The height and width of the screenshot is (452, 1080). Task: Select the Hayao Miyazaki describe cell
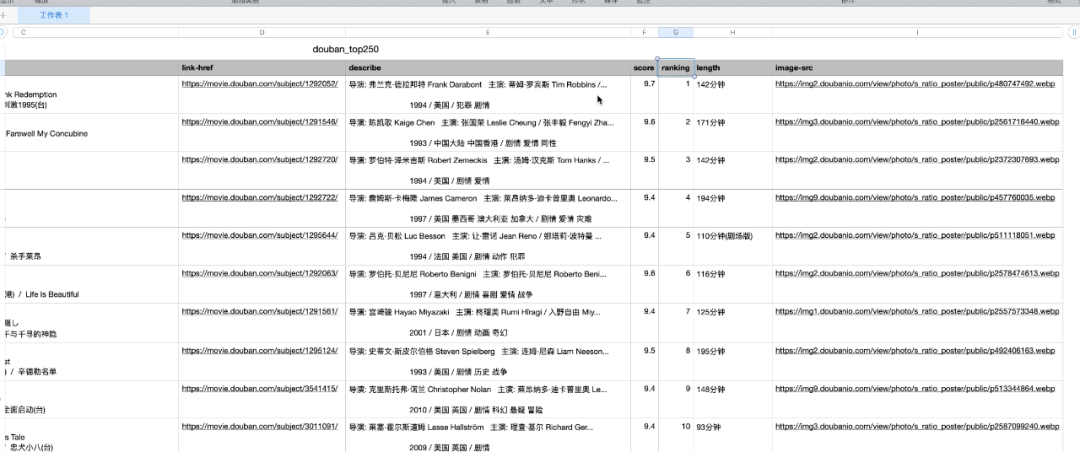[488, 322]
